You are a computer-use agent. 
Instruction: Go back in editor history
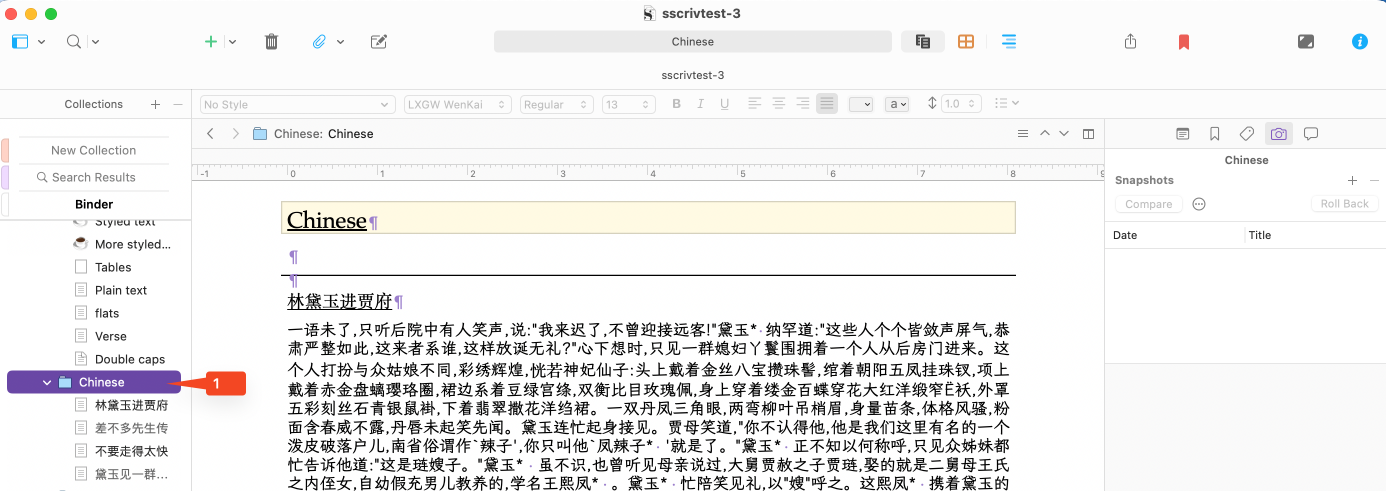[210, 133]
